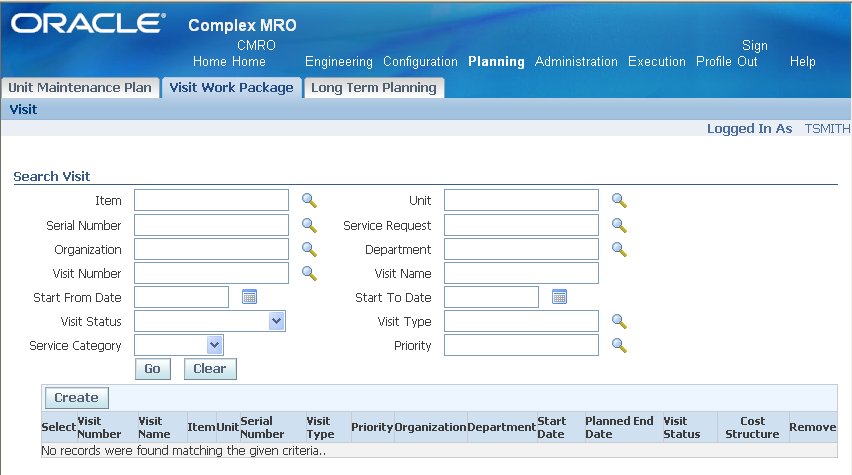Switch to Long Term Planning tab

click(374, 88)
